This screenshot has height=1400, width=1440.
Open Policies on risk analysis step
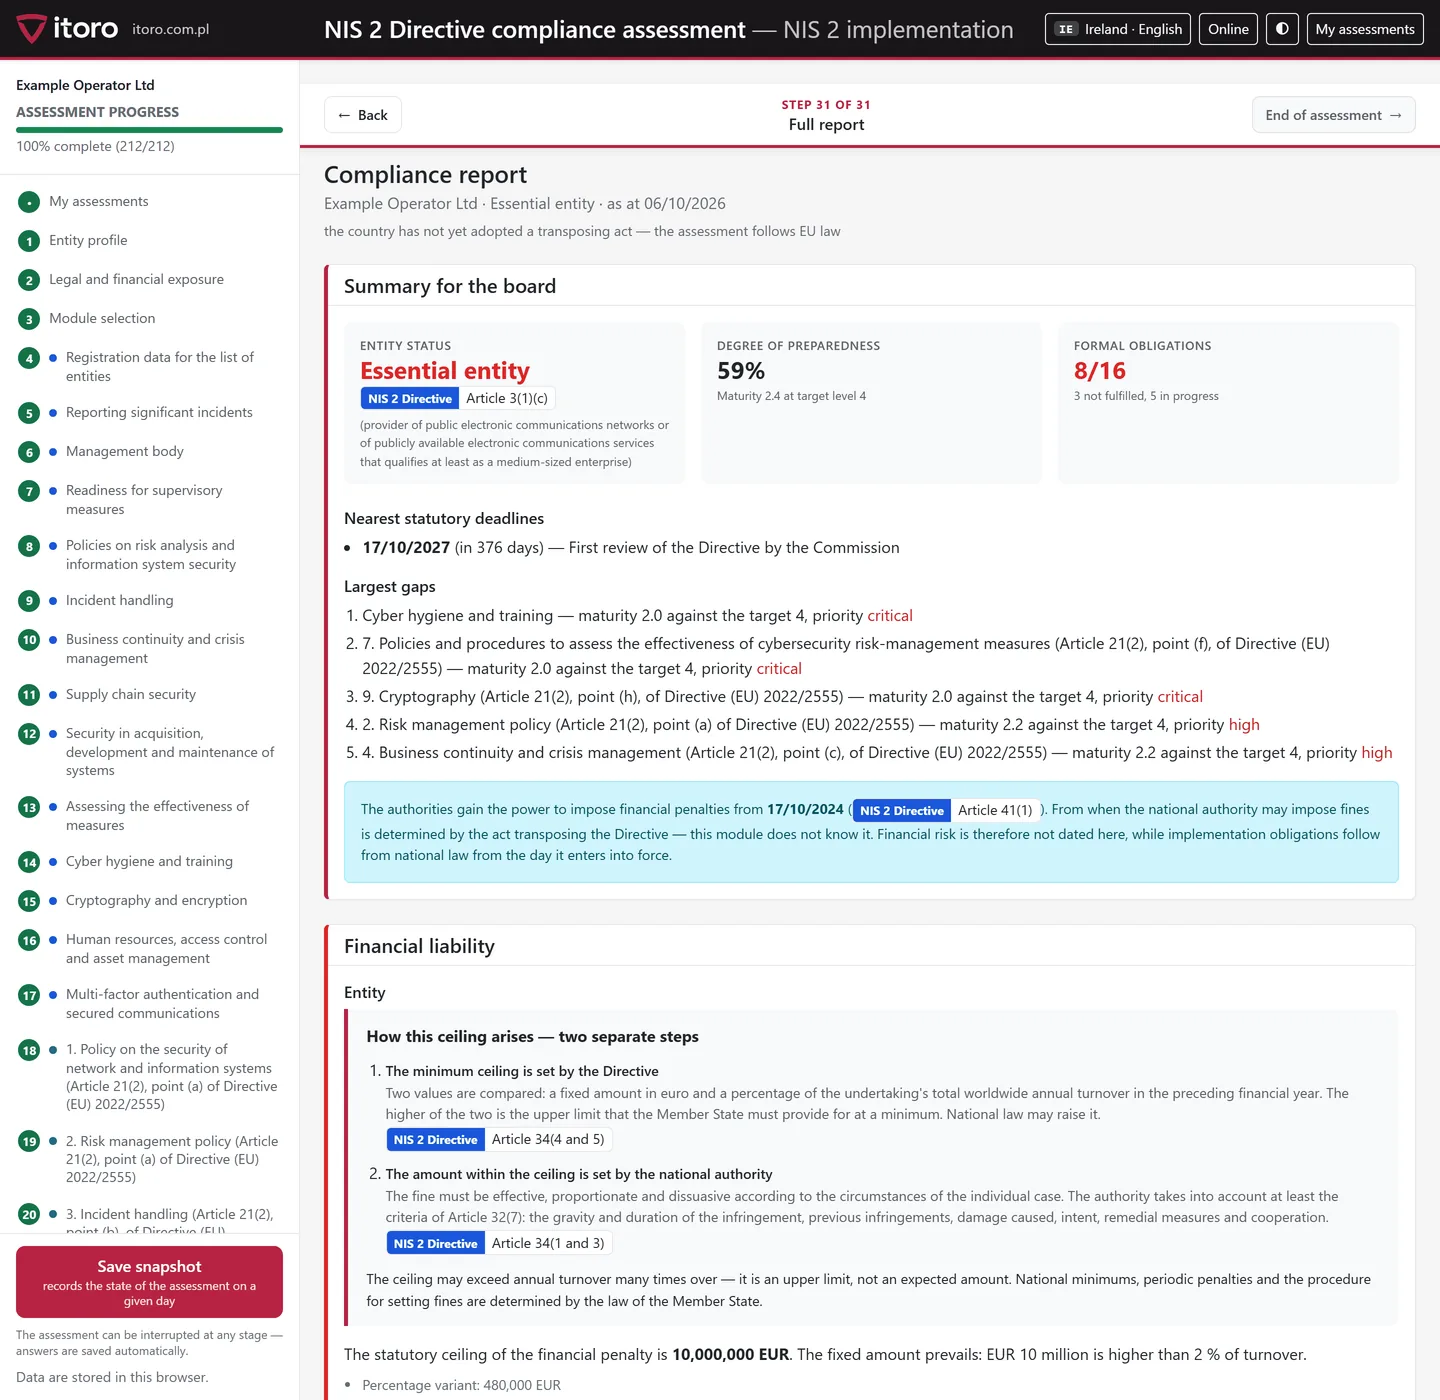click(x=151, y=555)
